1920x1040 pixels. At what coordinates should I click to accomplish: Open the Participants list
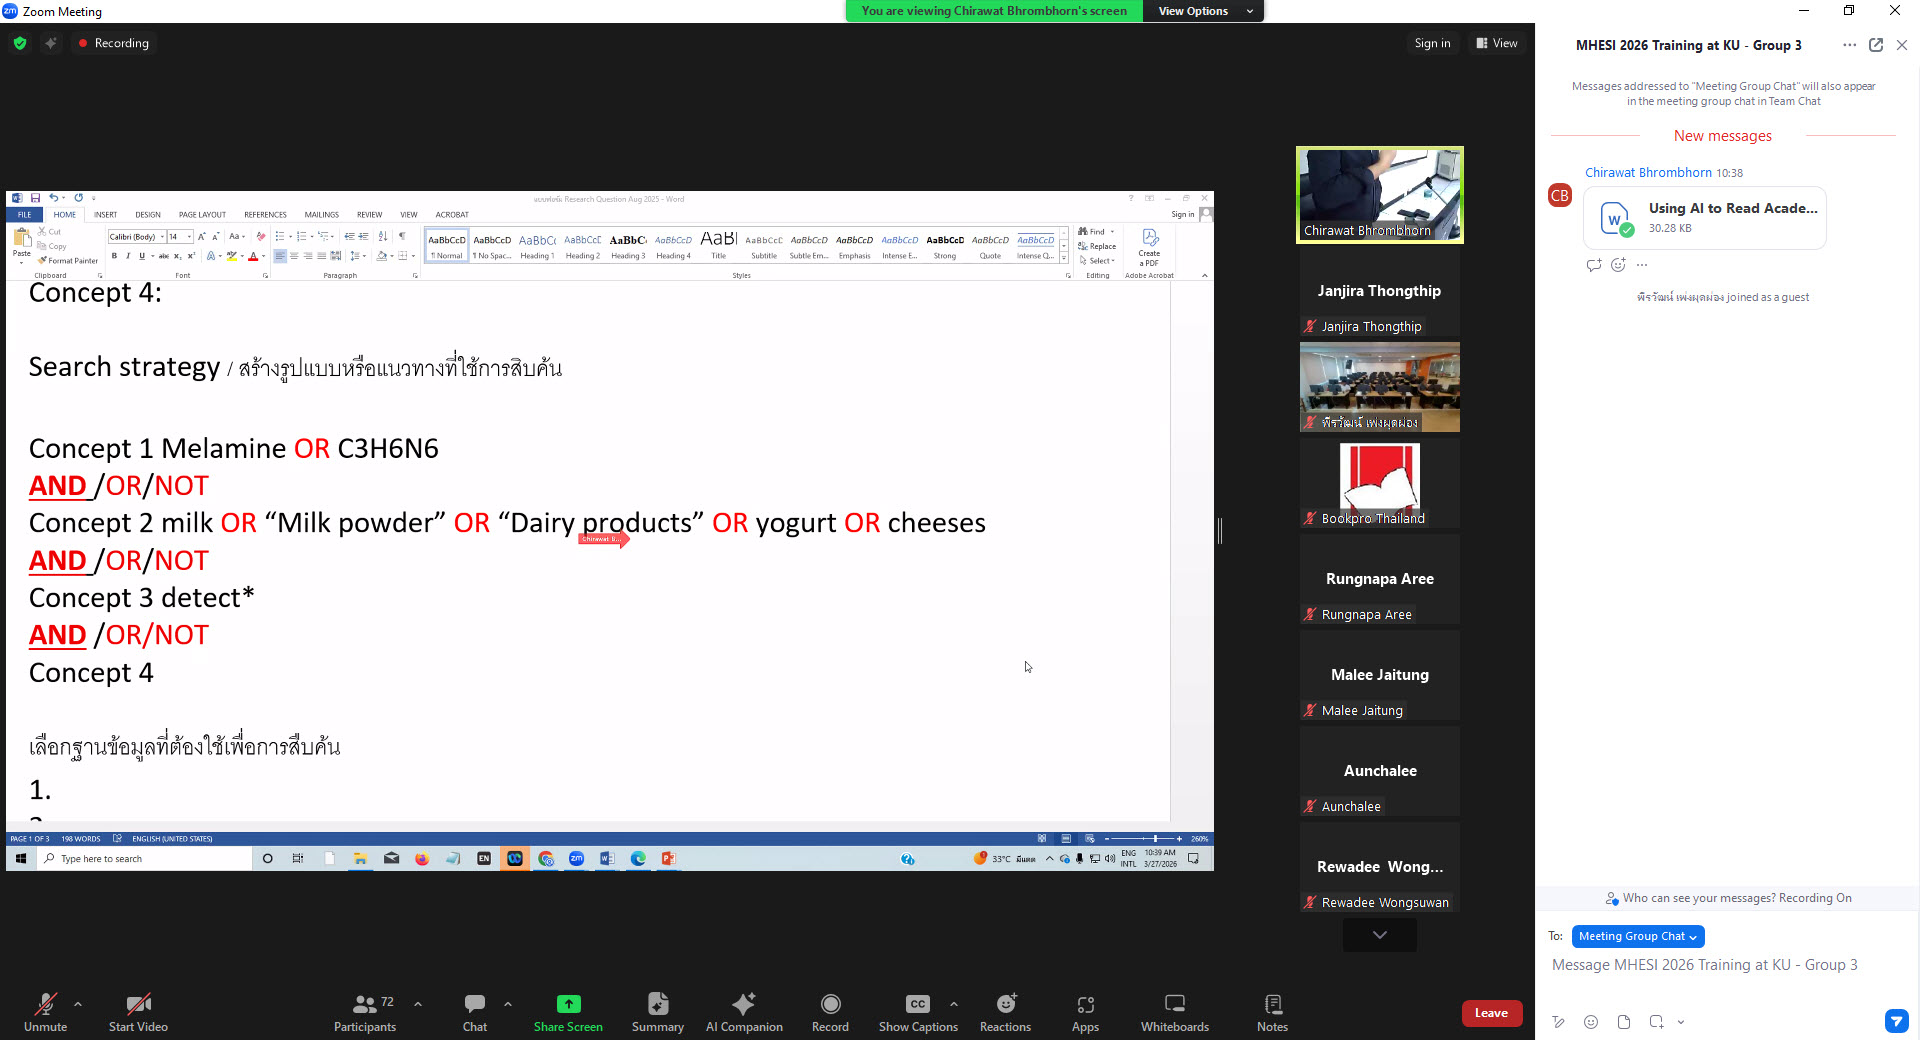pos(365,1012)
